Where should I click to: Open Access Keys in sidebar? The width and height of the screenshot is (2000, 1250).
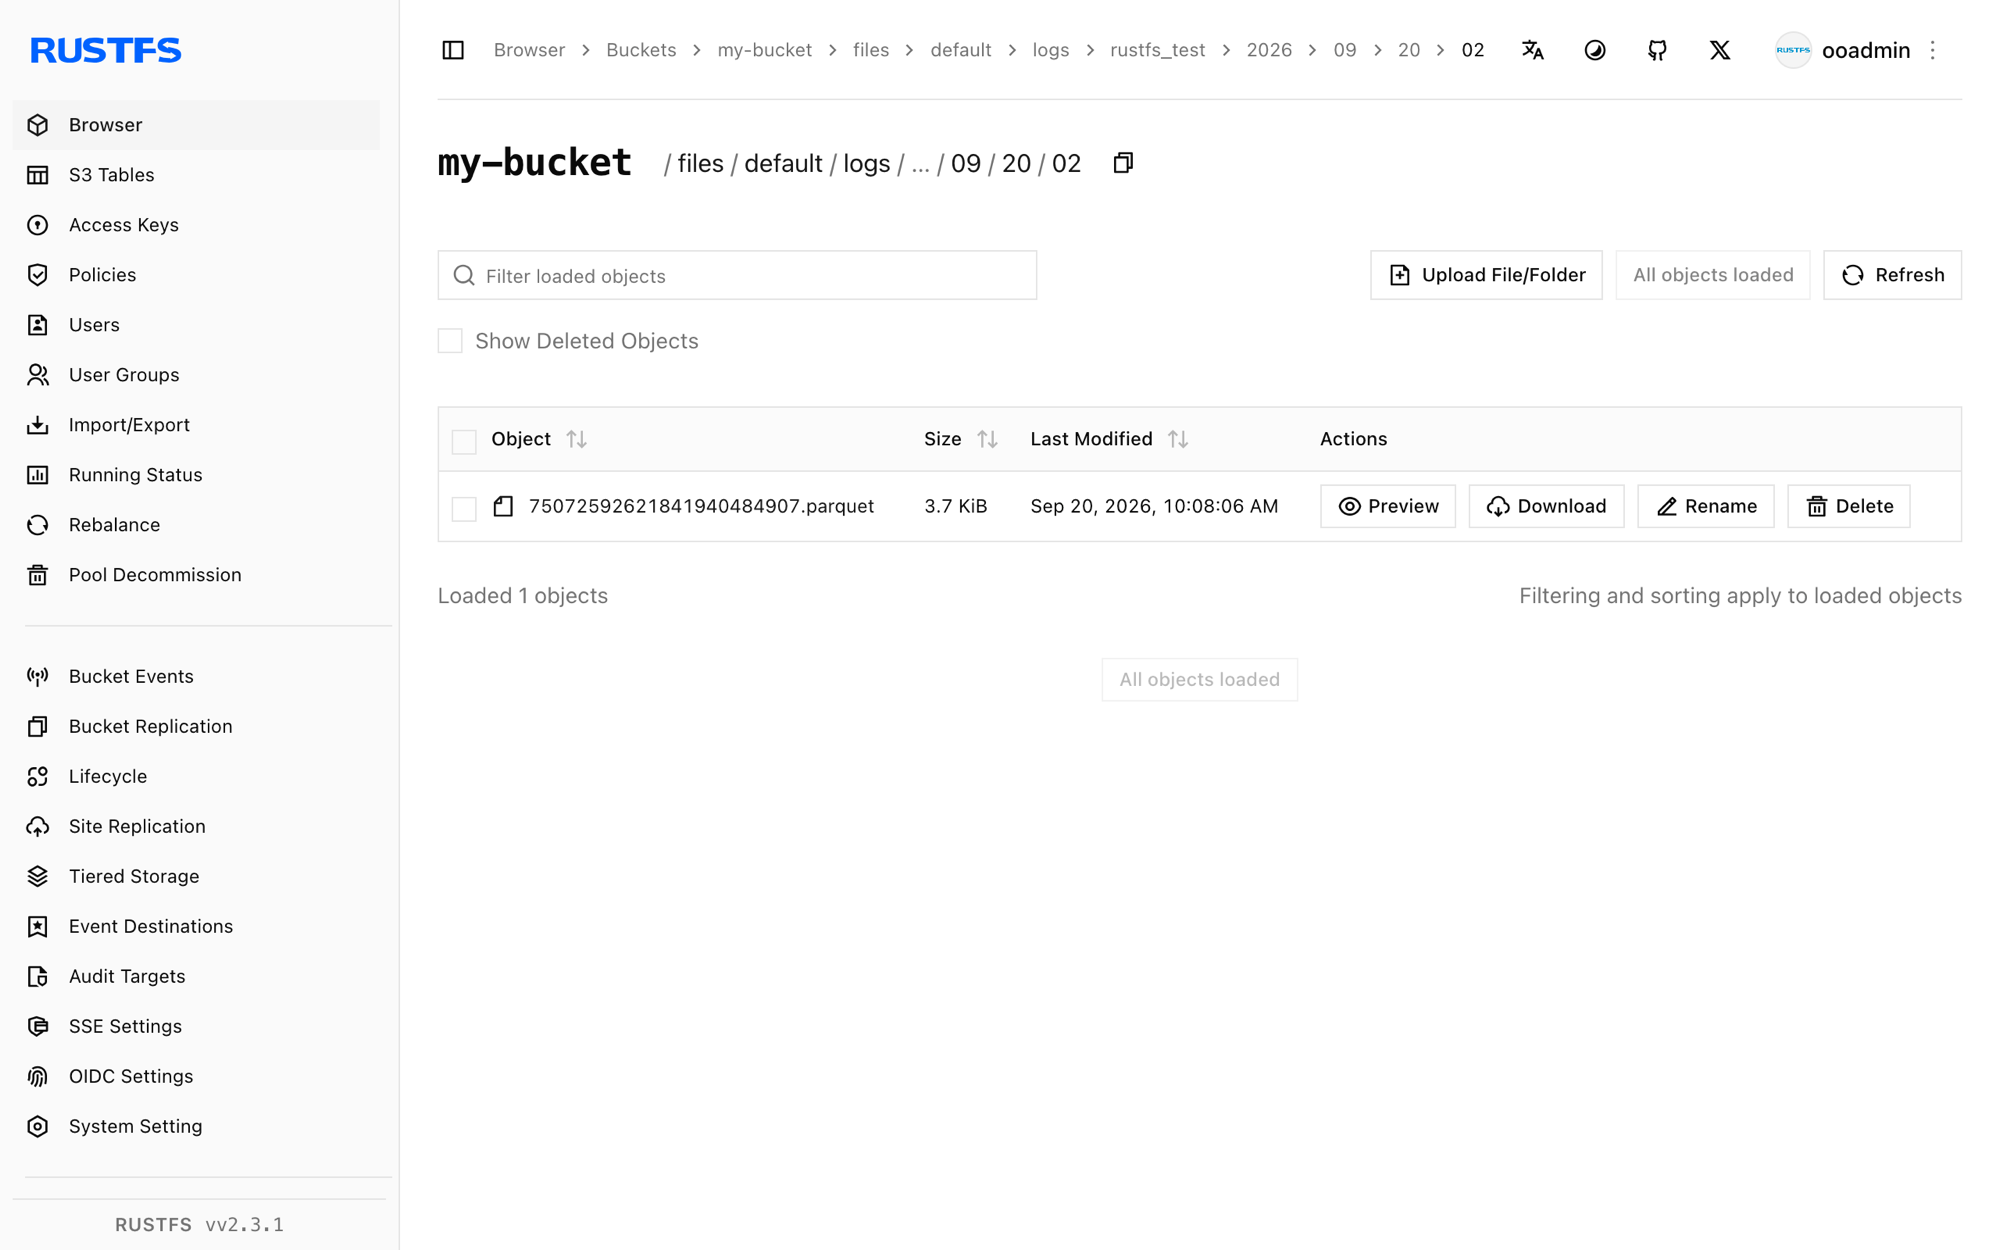(x=196, y=225)
